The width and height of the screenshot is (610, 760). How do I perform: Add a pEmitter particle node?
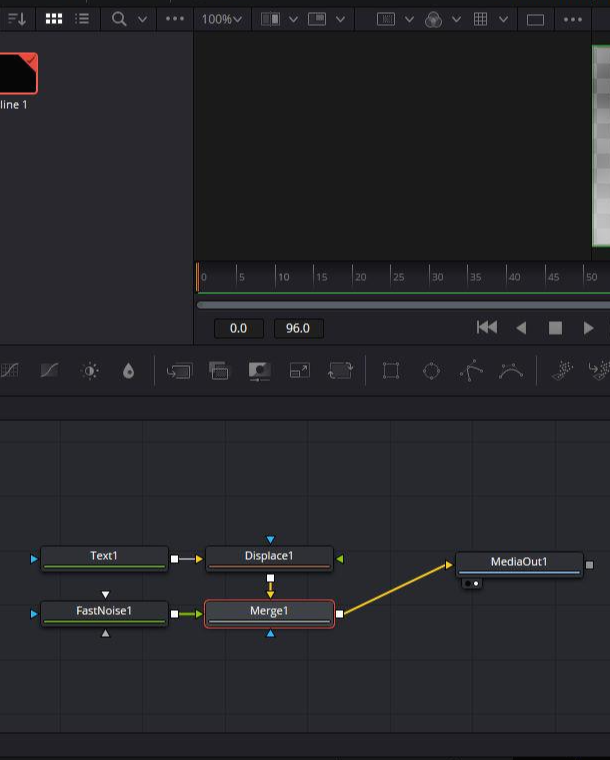(563, 371)
